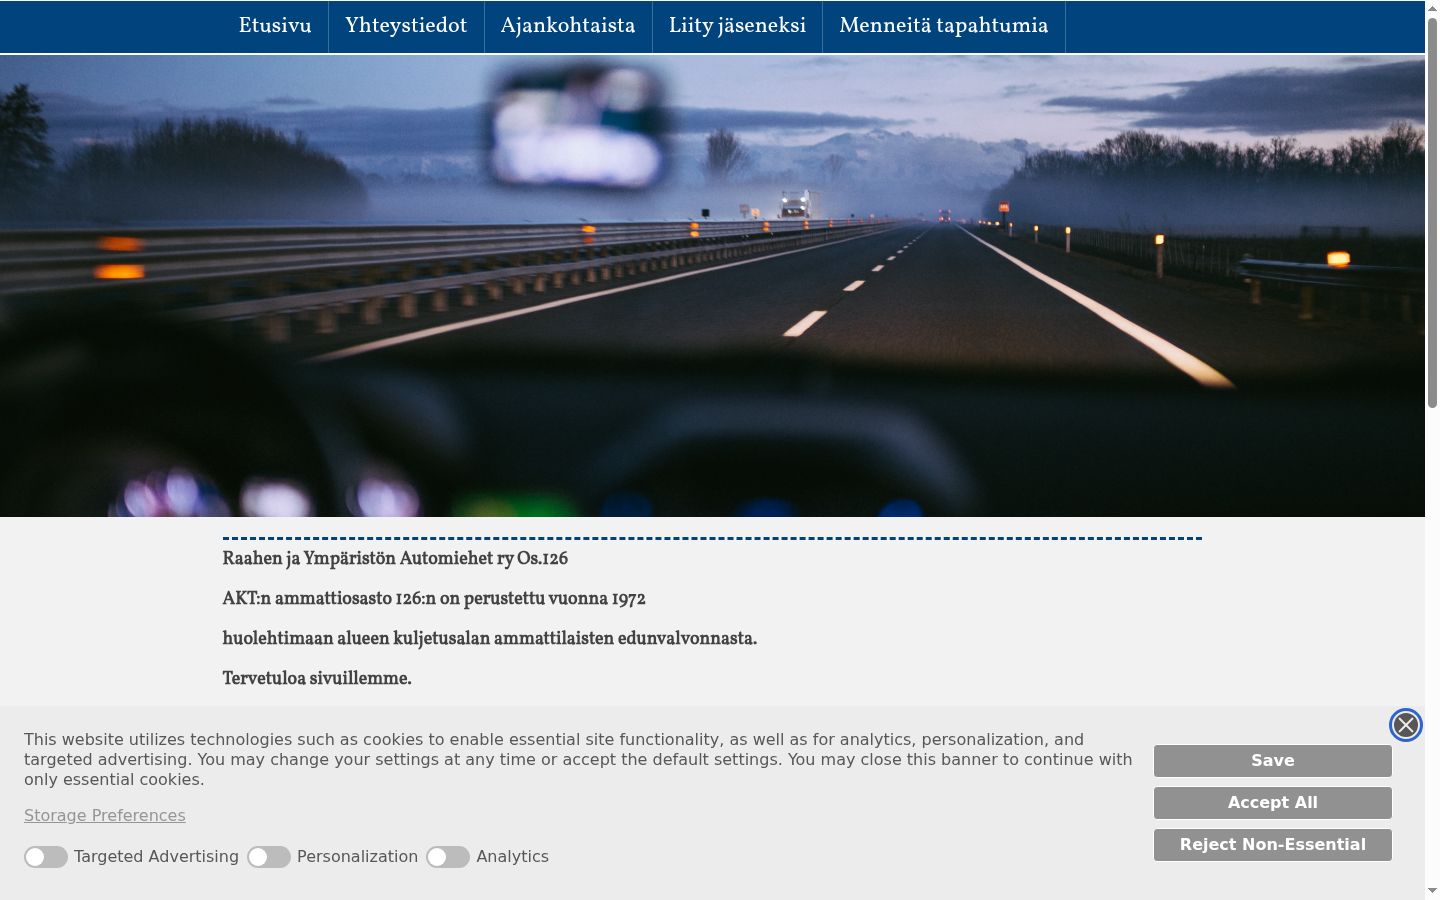Close the cookie consent banner

click(1405, 725)
